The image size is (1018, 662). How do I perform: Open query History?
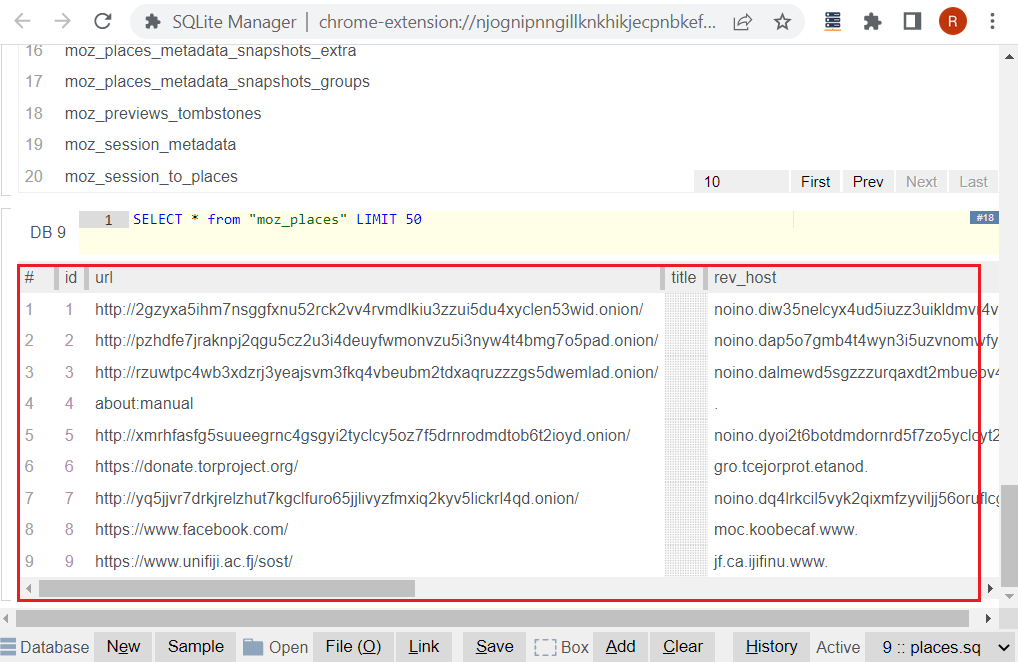[x=771, y=647]
